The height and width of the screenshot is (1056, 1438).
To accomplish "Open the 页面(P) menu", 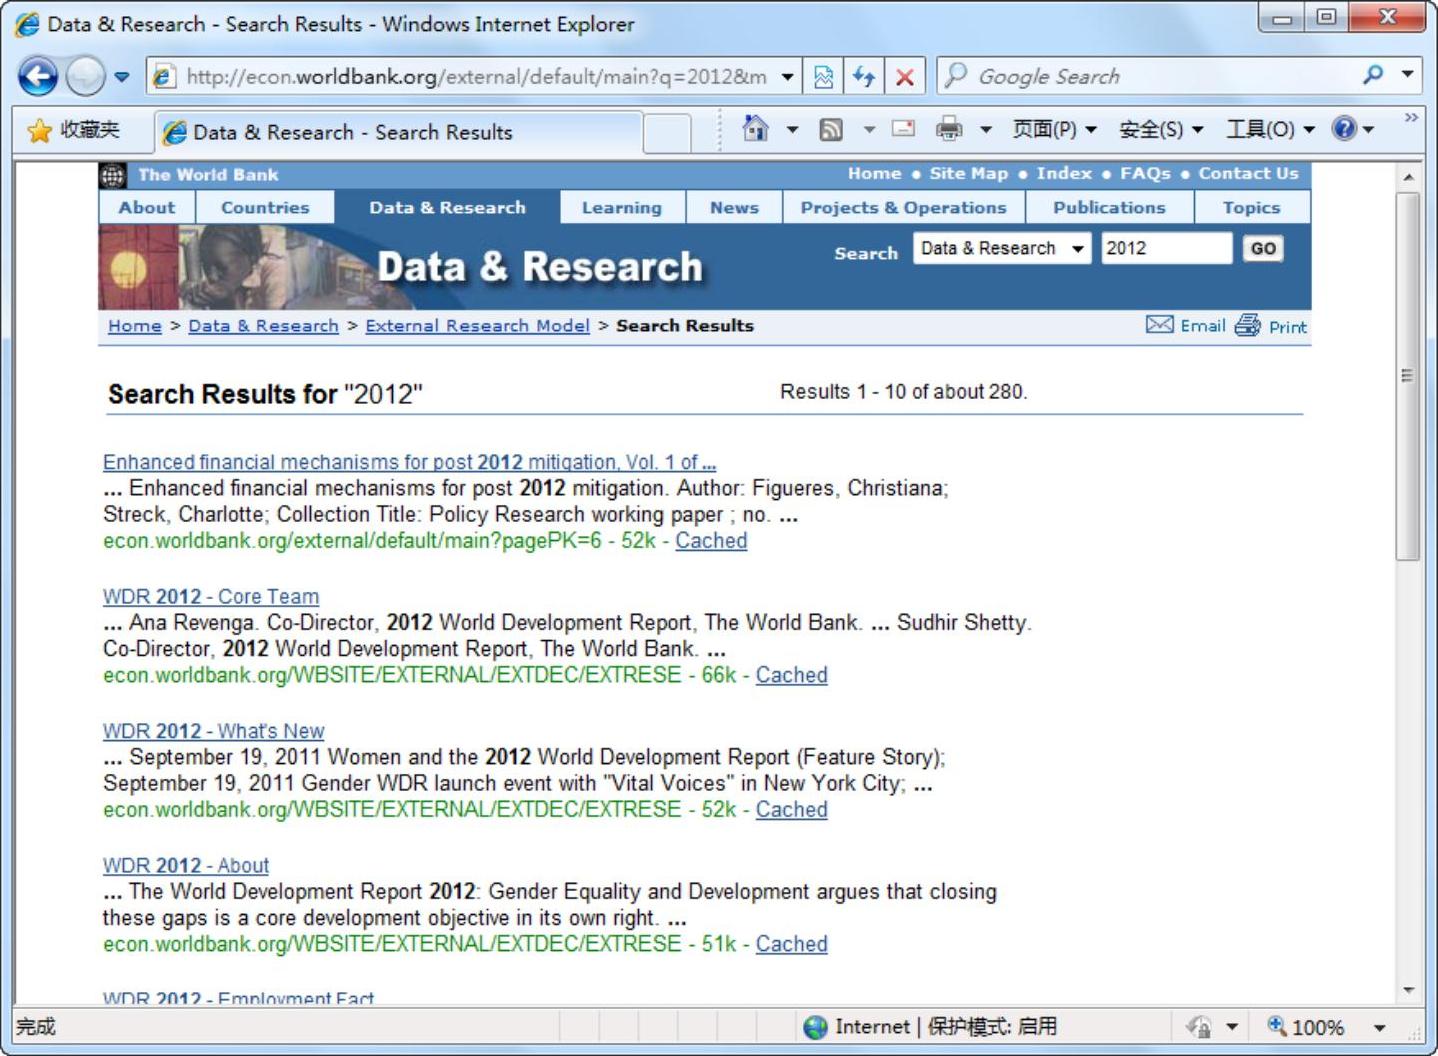I will 1054,129.
